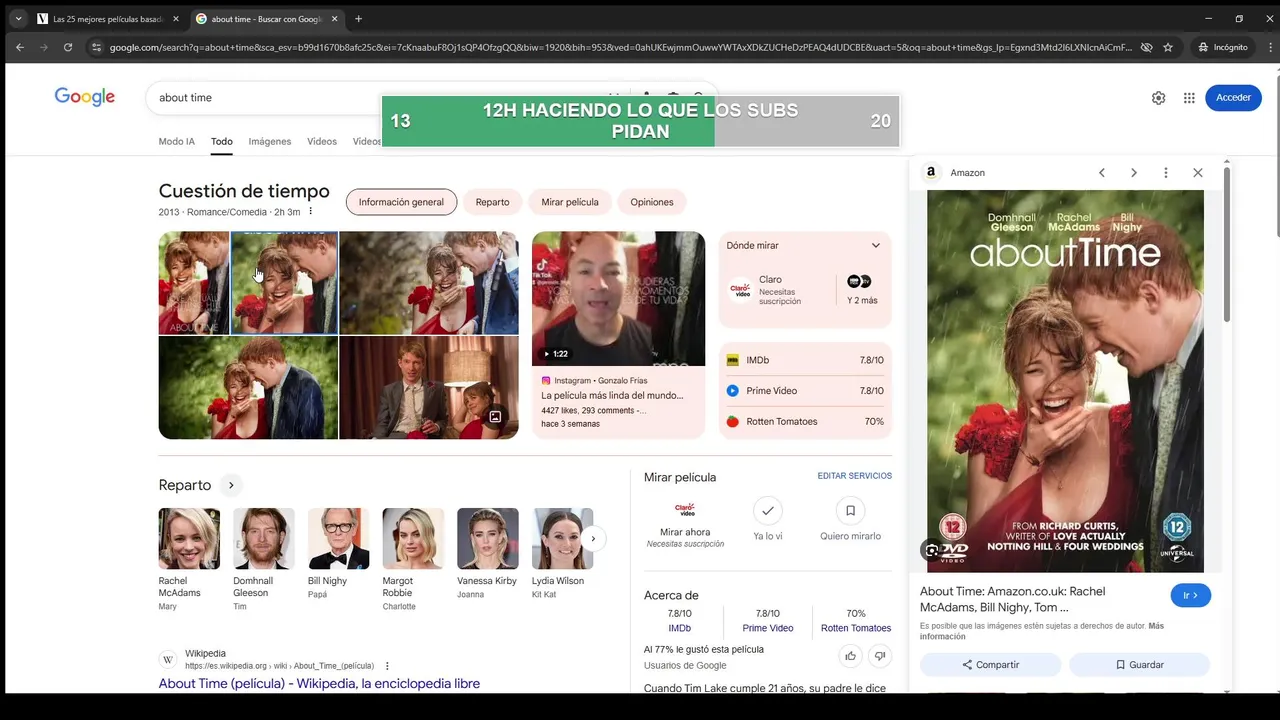1280x720 pixels.
Task: Like the movie with thumbs up
Action: pos(851,656)
